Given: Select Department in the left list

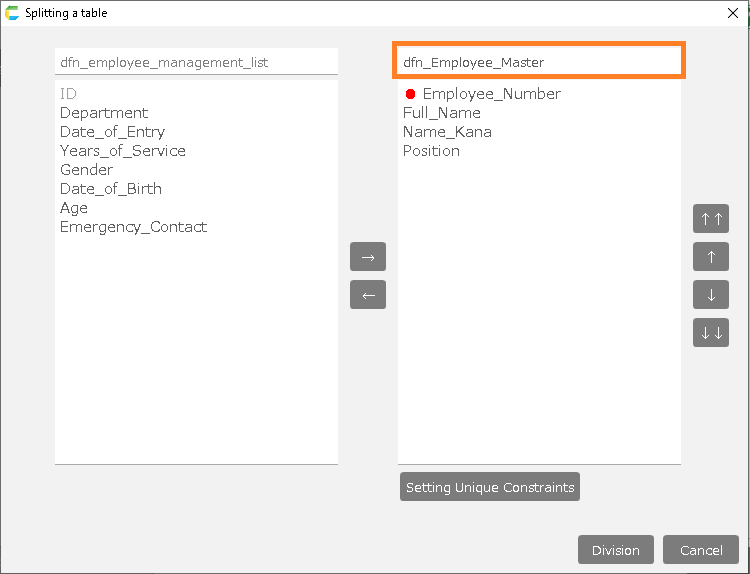Looking at the screenshot, I should (x=104, y=113).
